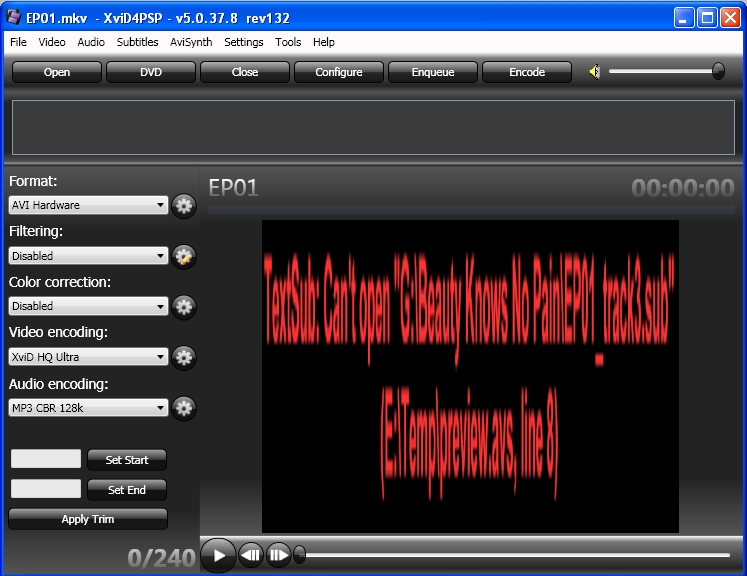This screenshot has height=576, width=747.
Task: Click the Close toolbar button
Action: 245,72
